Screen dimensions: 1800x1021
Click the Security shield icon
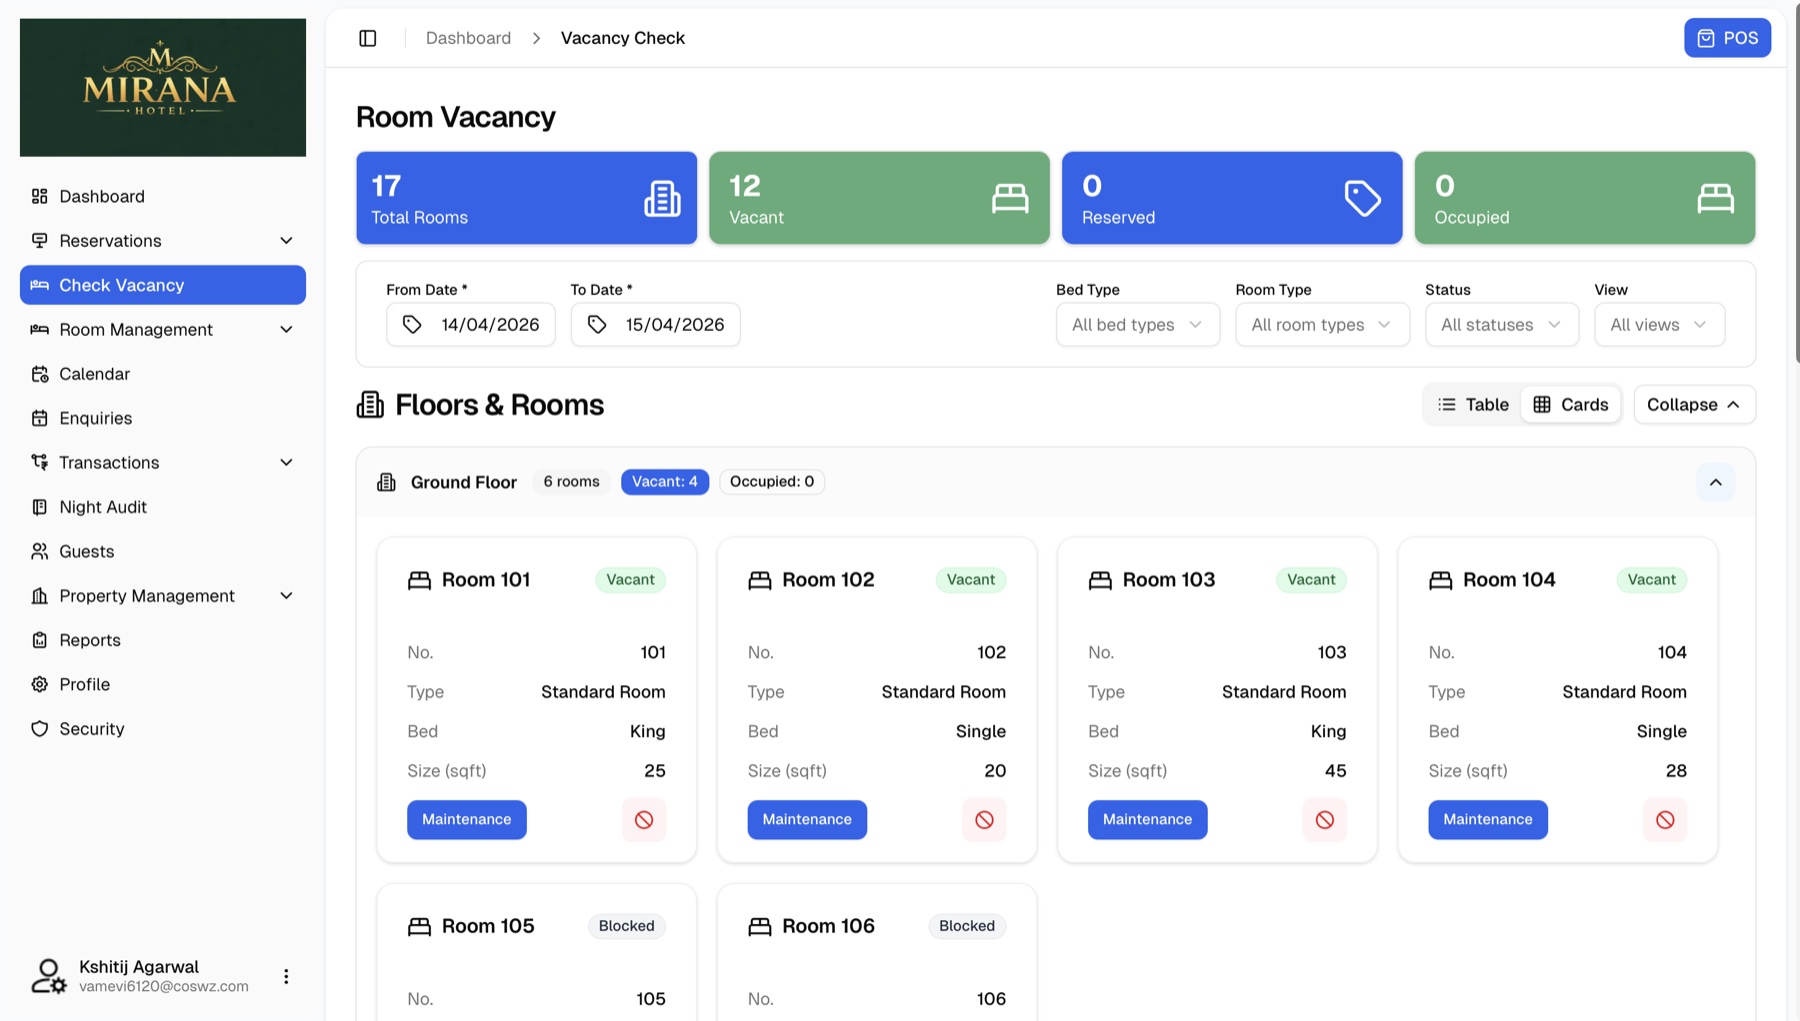click(40, 729)
